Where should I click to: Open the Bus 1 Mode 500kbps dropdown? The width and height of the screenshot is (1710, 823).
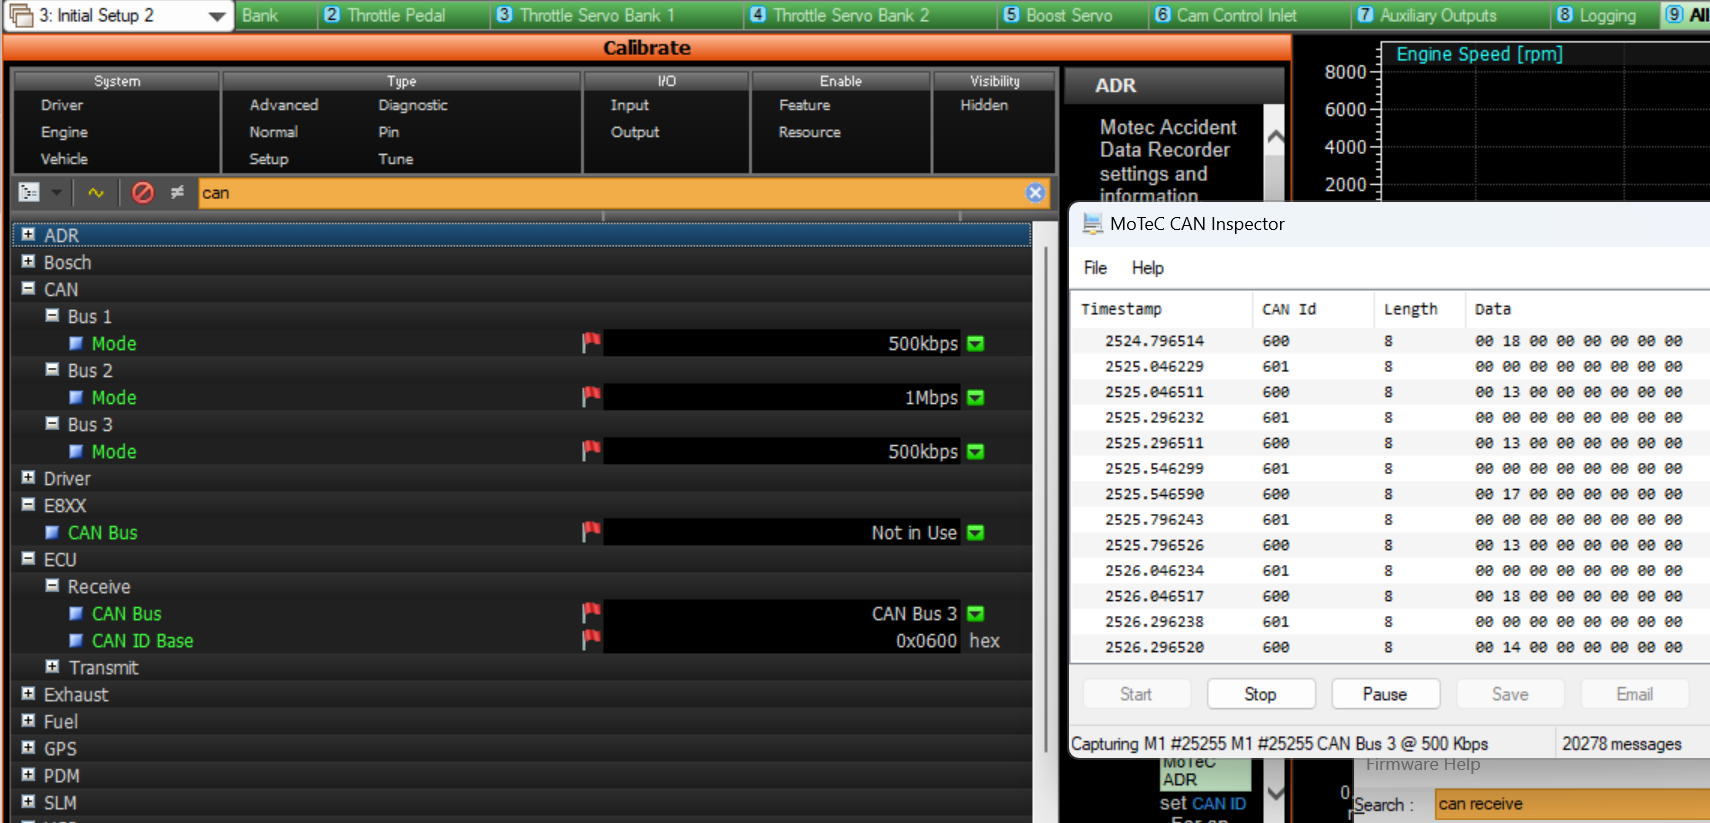[x=976, y=344]
